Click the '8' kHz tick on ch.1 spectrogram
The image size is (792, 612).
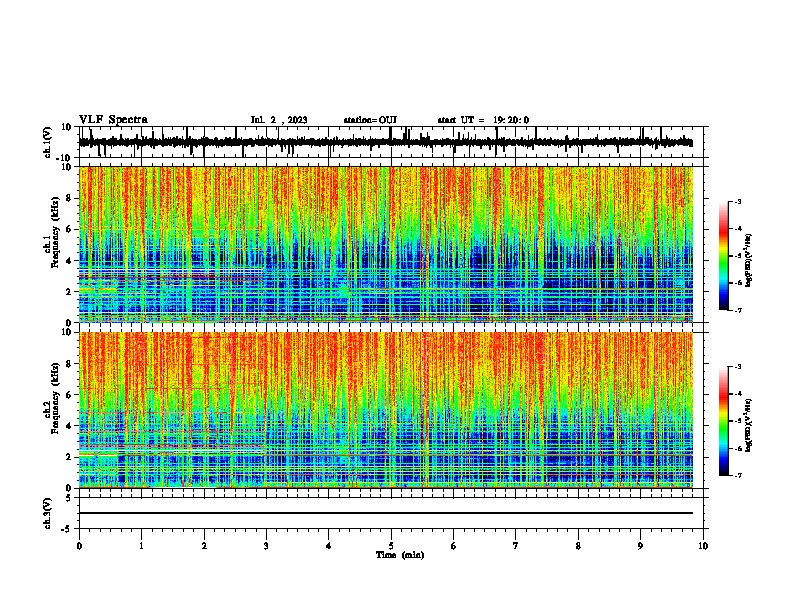[x=70, y=198]
